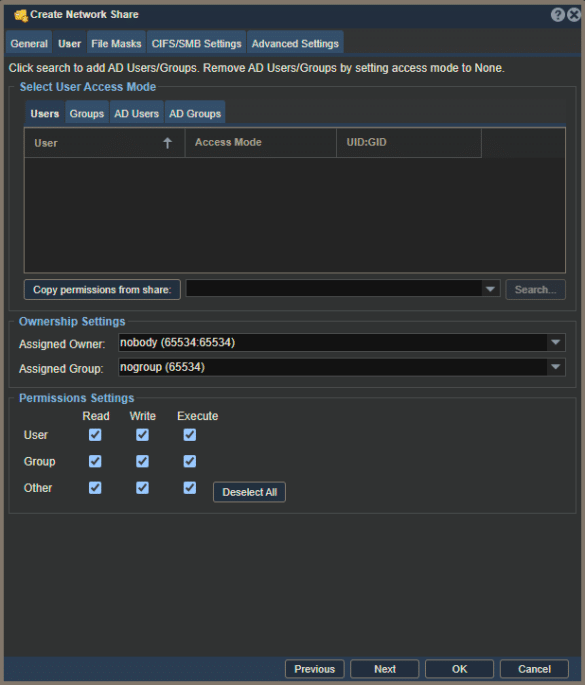Click the Deselect All button
This screenshot has height=685, width=585.
(x=249, y=492)
